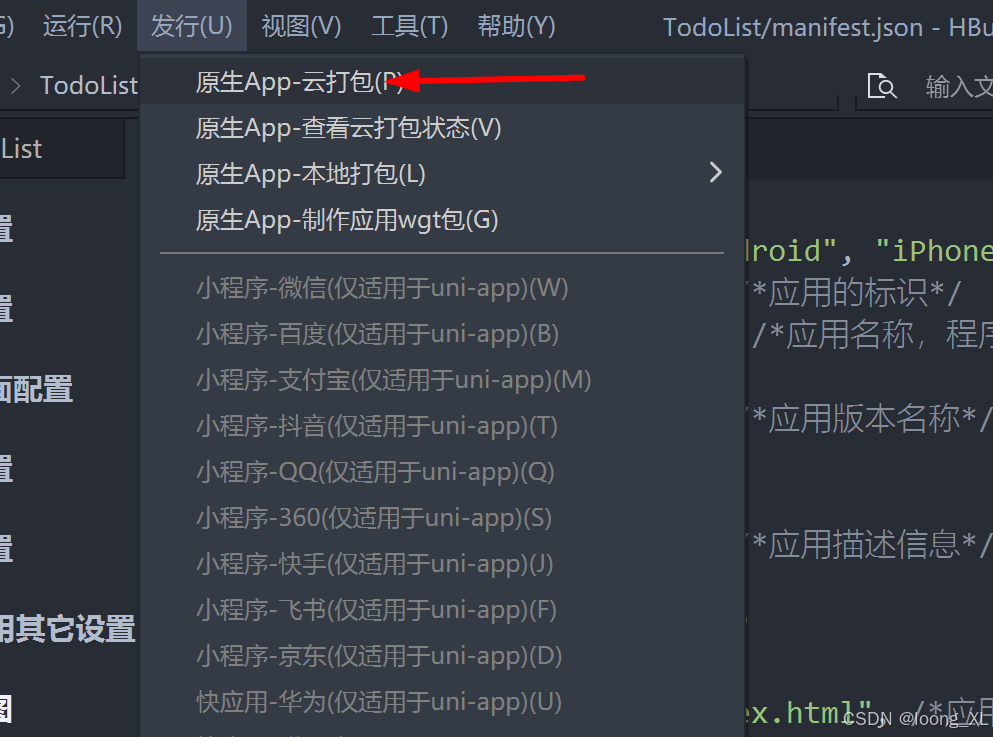Close the 发行(U) menu in the menu bar
993x737 pixels.
click(x=192, y=27)
